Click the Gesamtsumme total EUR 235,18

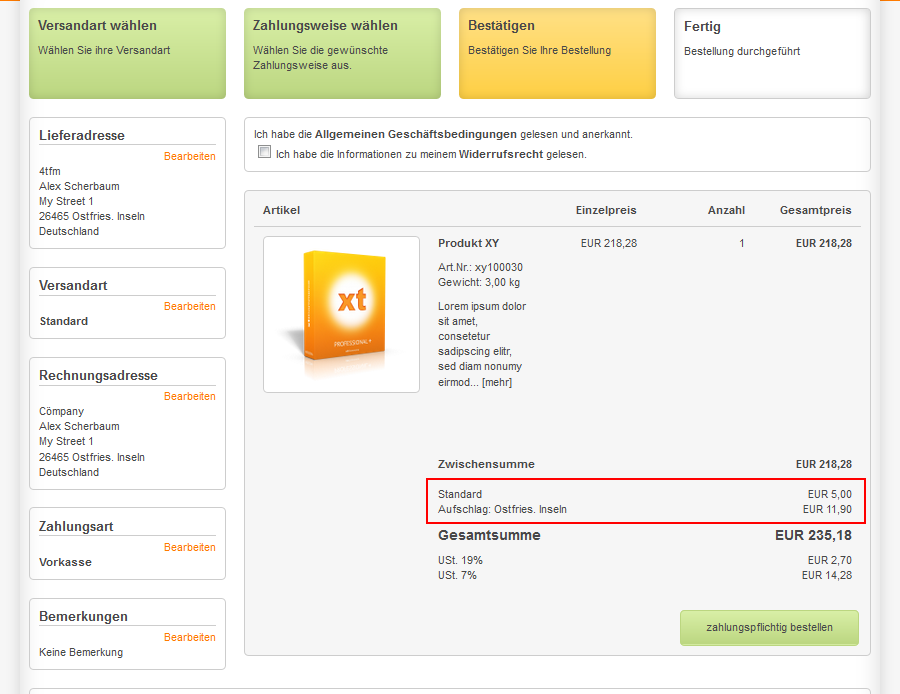pyautogui.click(x=813, y=536)
